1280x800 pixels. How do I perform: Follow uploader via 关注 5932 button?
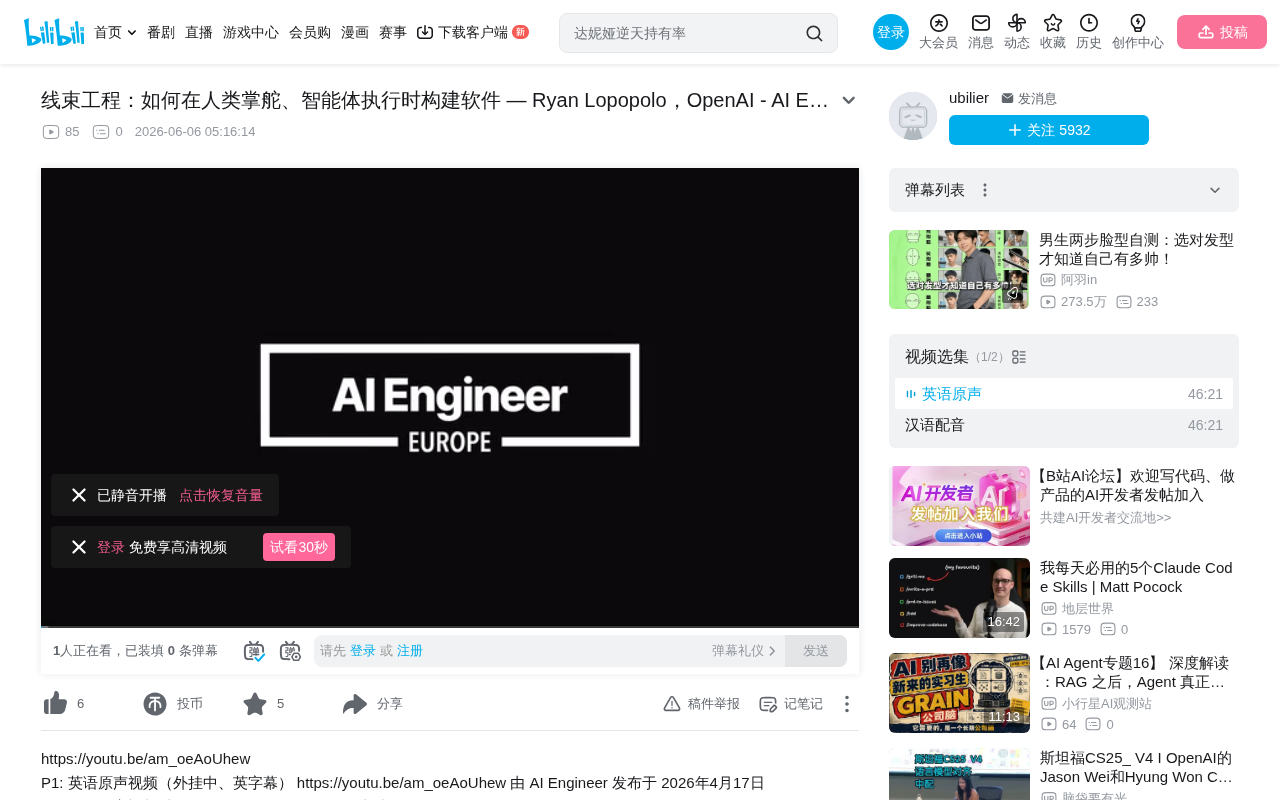click(x=1049, y=130)
